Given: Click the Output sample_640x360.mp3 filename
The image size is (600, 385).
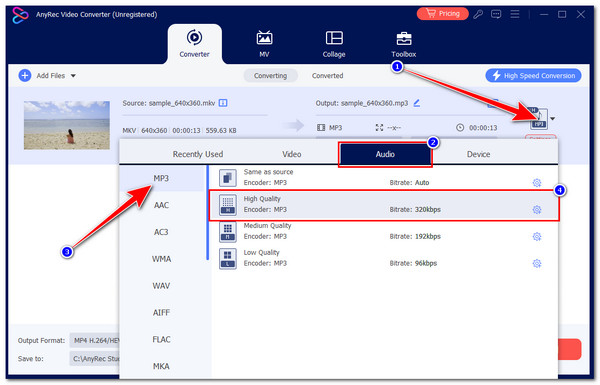Looking at the screenshot, I should click(x=374, y=103).
